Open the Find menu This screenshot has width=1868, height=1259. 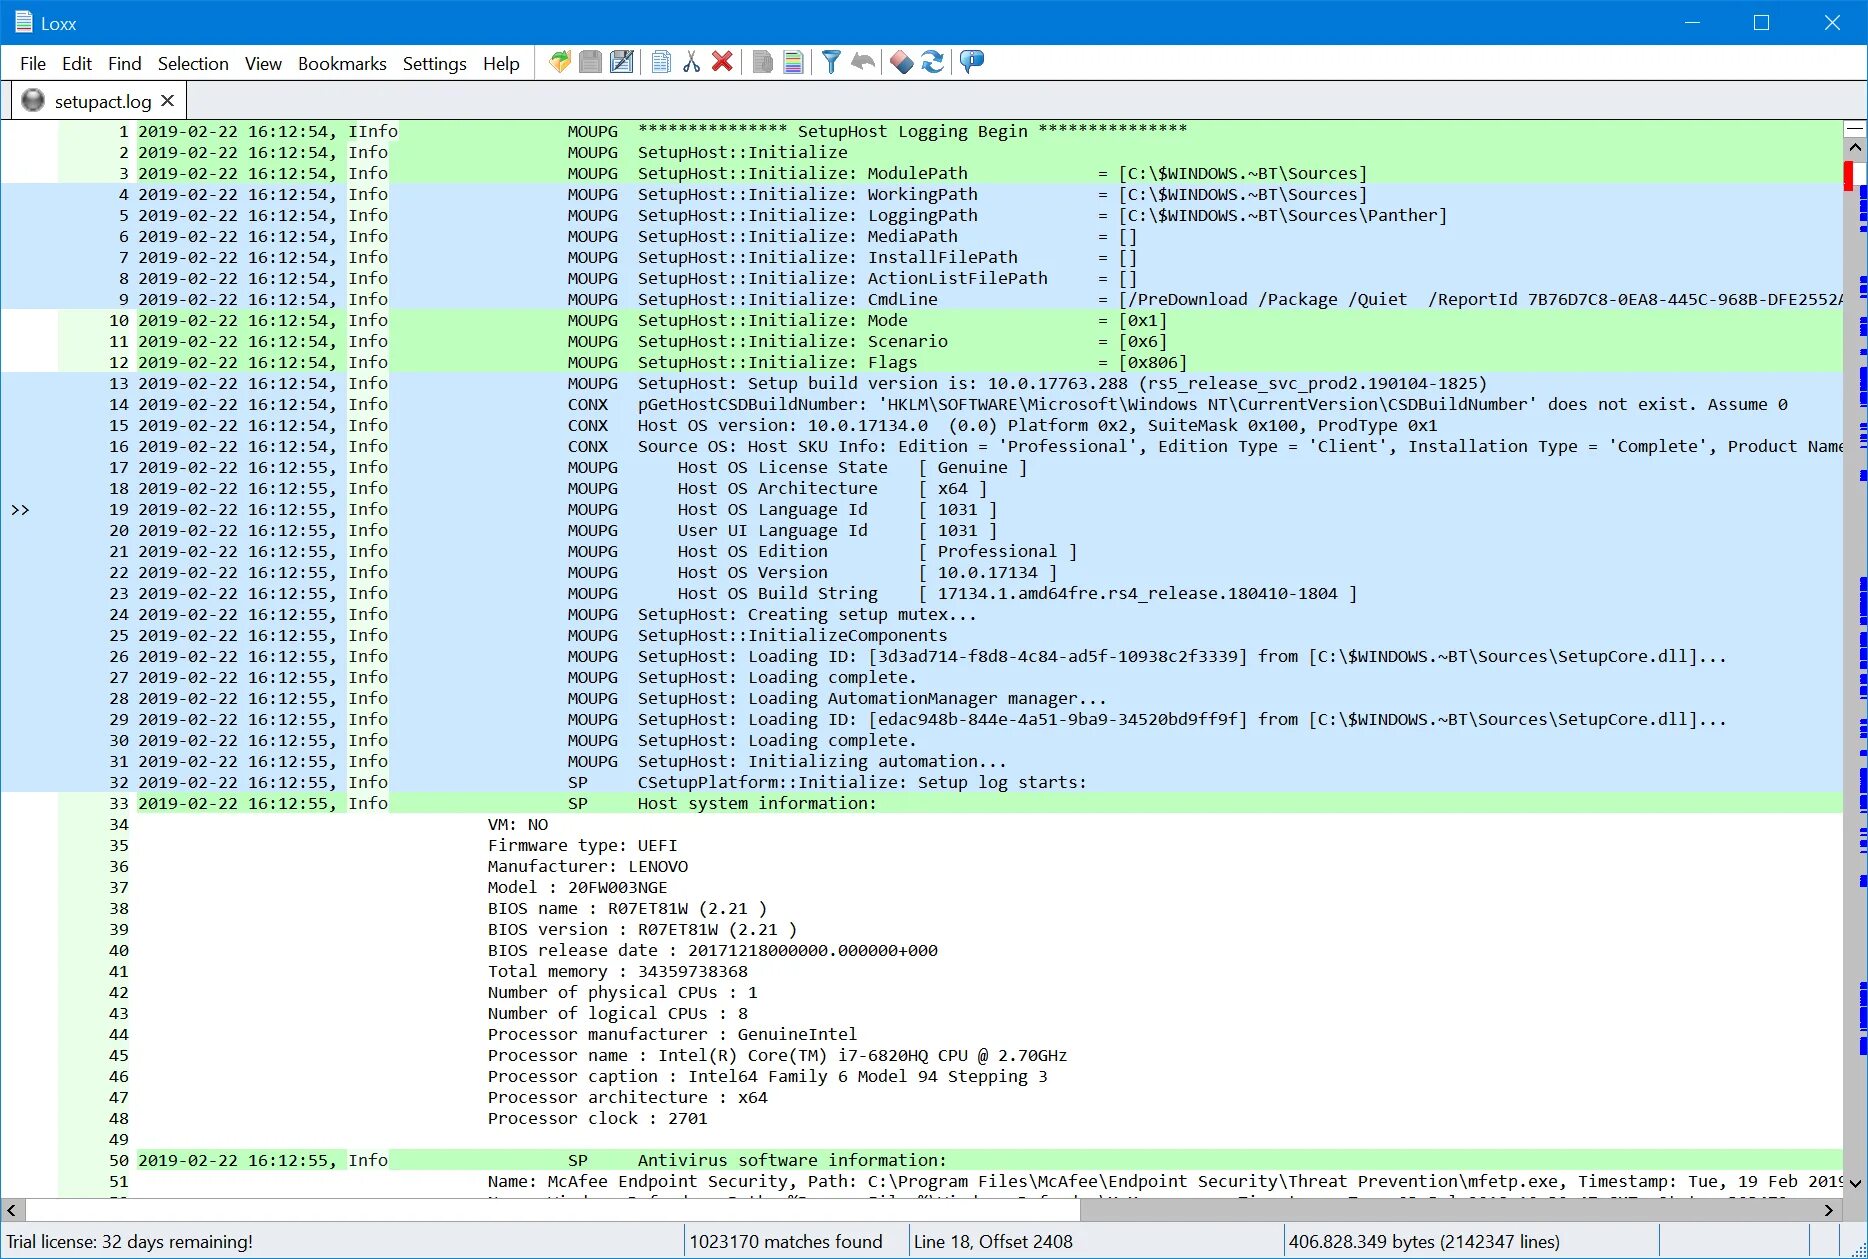click(x=125, y=63)
